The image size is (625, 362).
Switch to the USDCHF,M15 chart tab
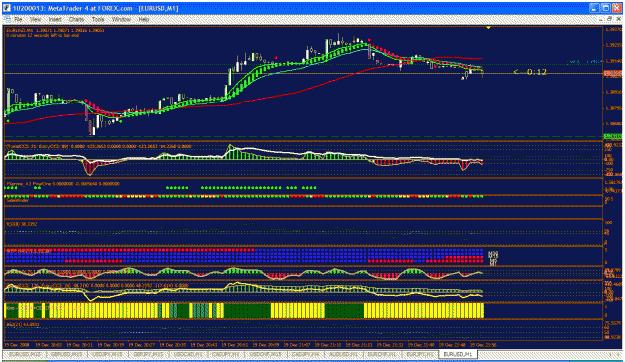(x=265, y=354)
